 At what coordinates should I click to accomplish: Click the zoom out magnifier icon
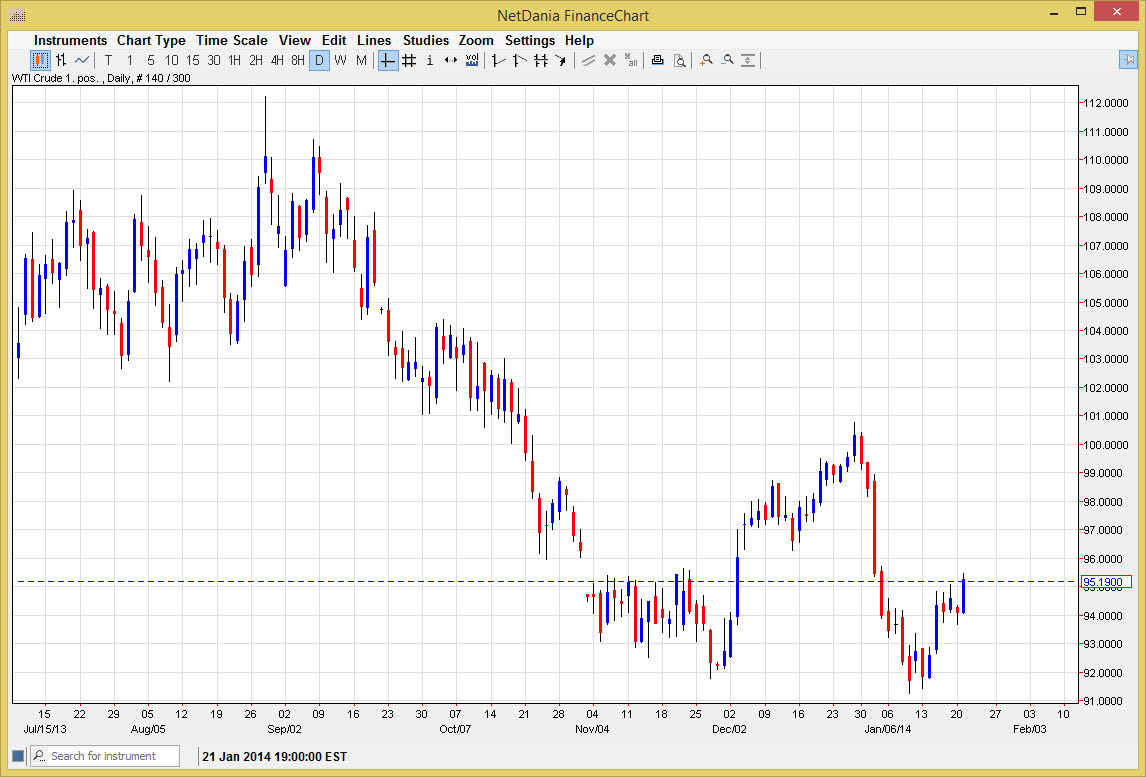(727, 60)
